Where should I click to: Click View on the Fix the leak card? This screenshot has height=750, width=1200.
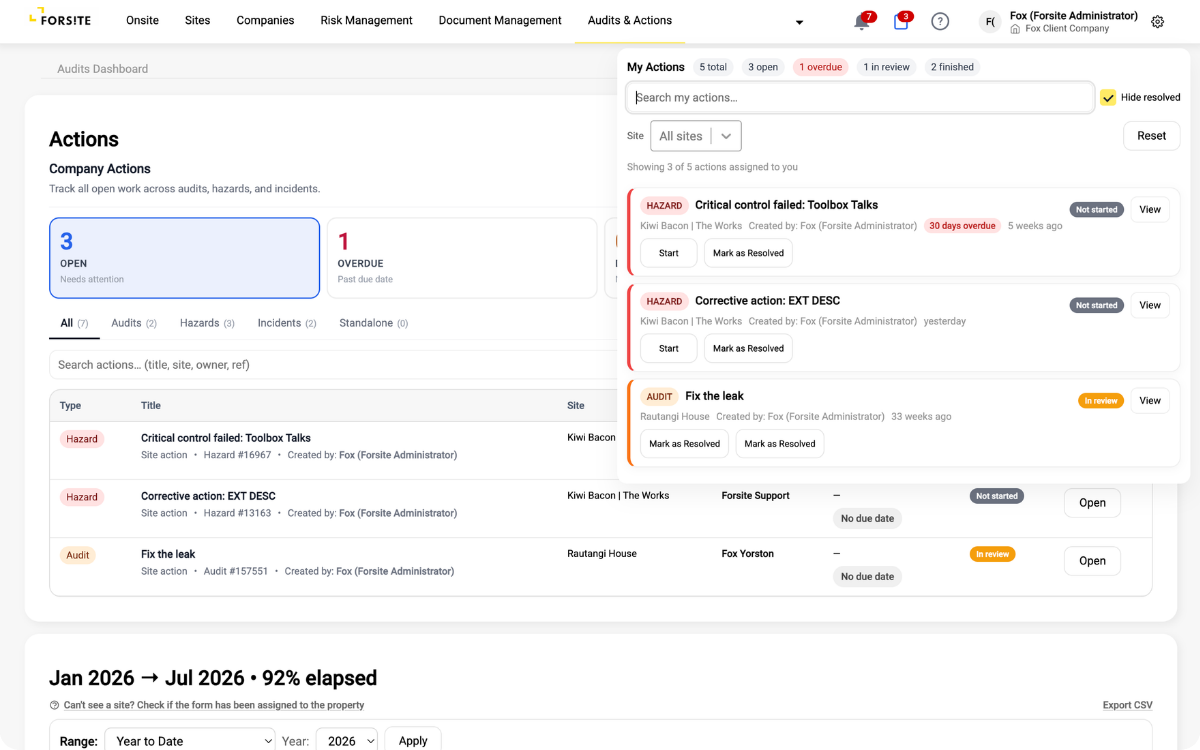pyautogui.click(x=1150, y=400)
